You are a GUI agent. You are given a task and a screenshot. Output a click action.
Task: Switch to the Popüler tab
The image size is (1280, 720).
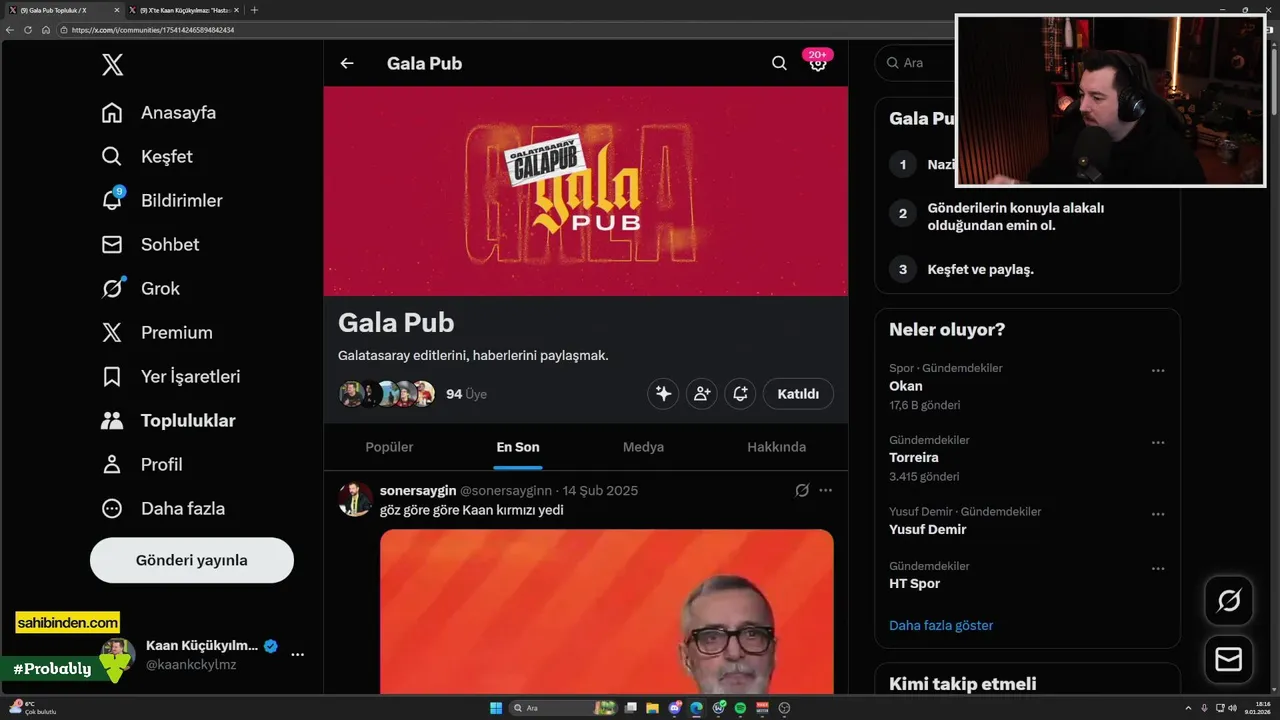coord(389,447)
